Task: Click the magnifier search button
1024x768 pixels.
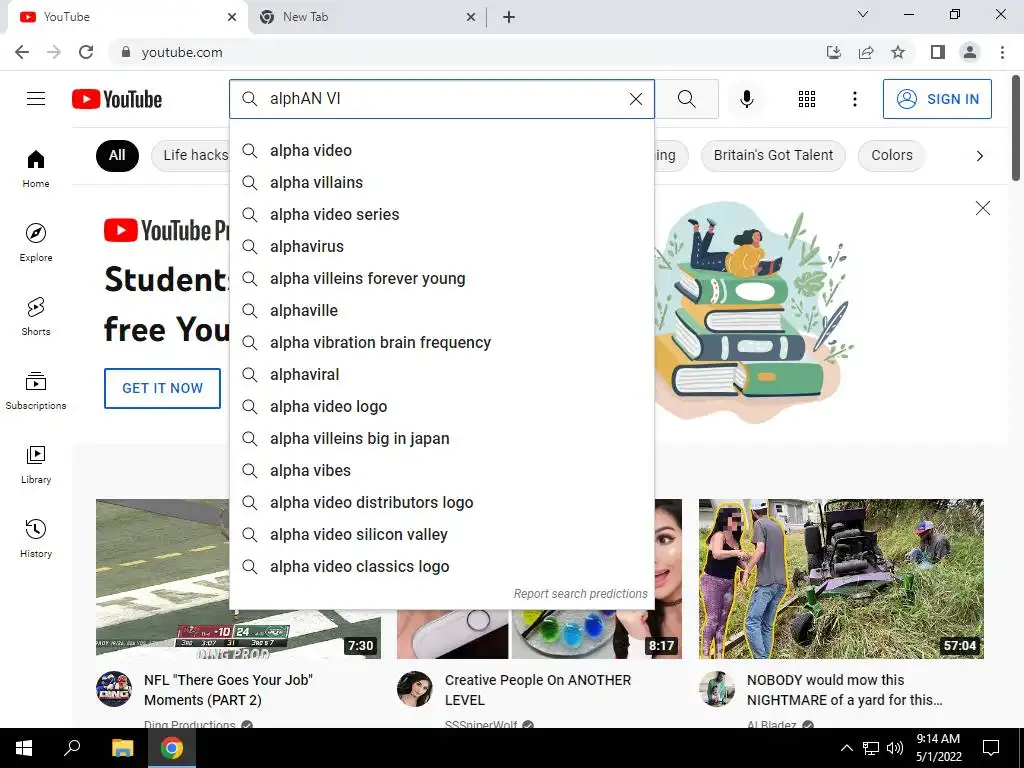Action: (x=686, y=99)
